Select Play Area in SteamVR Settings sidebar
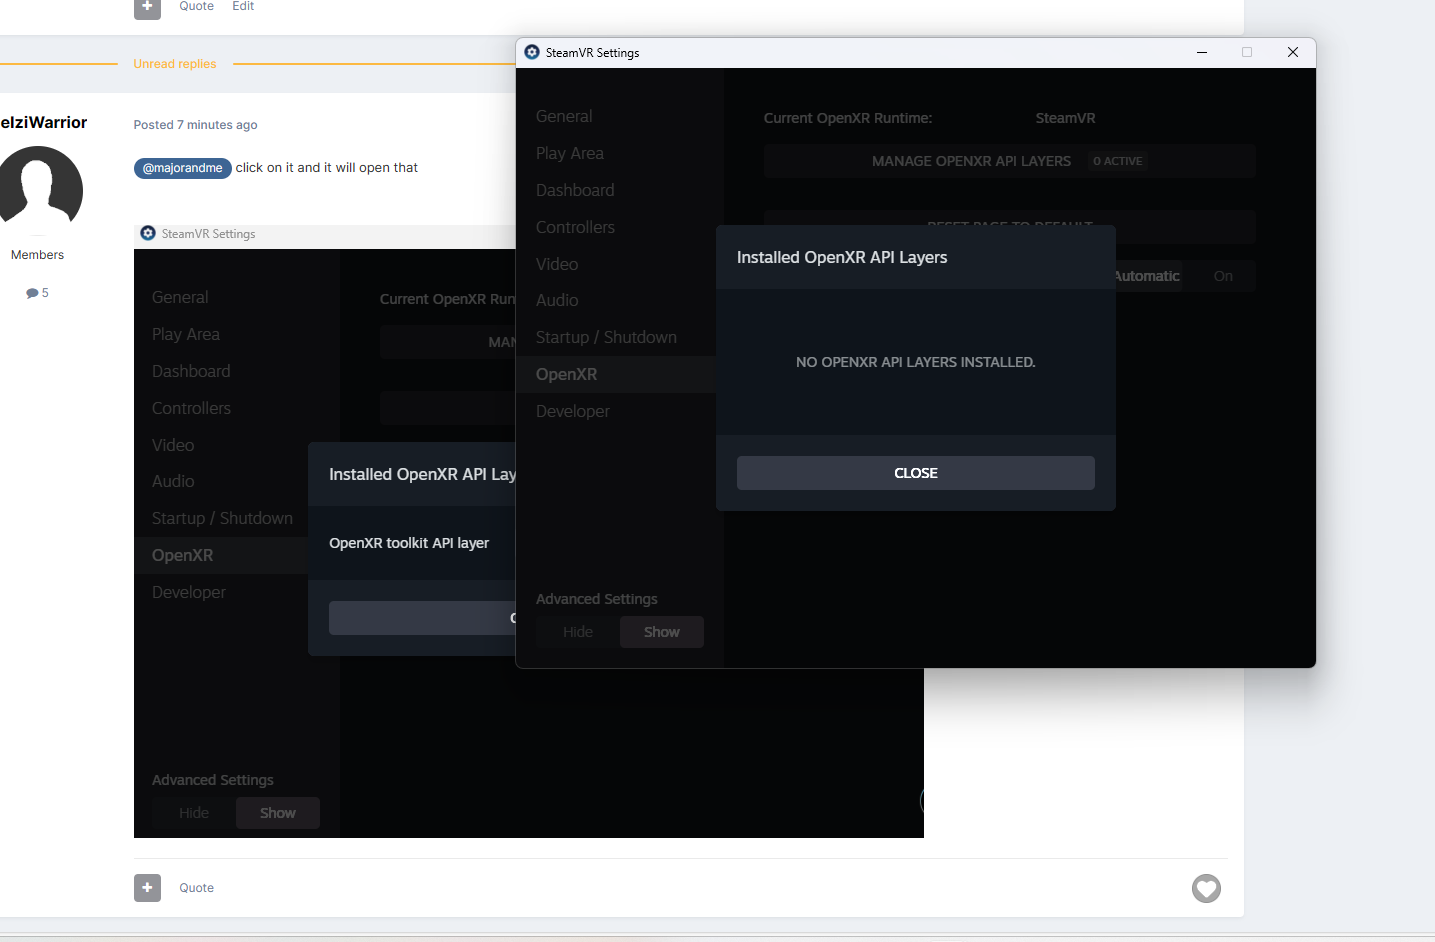The image size is (1435, 942). (570, 153)
